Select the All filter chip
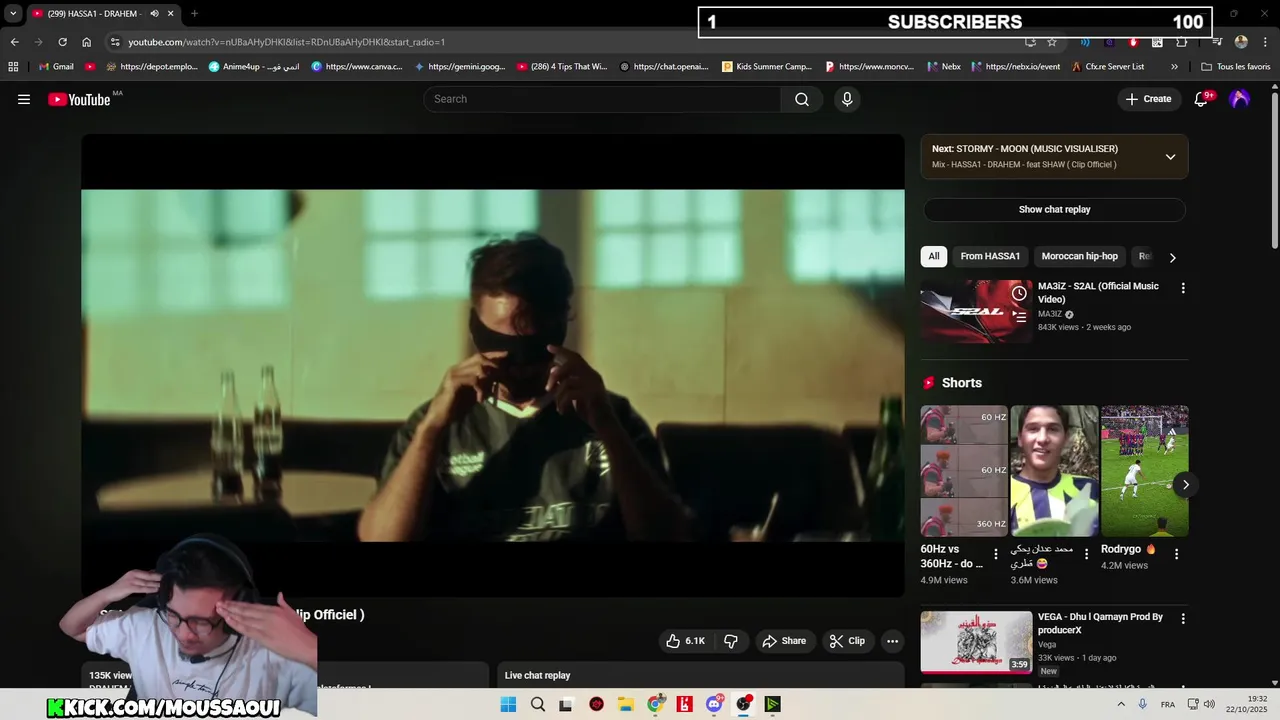Image resolution: width=1280 pixels, height=720 pixels. [934, 257]
